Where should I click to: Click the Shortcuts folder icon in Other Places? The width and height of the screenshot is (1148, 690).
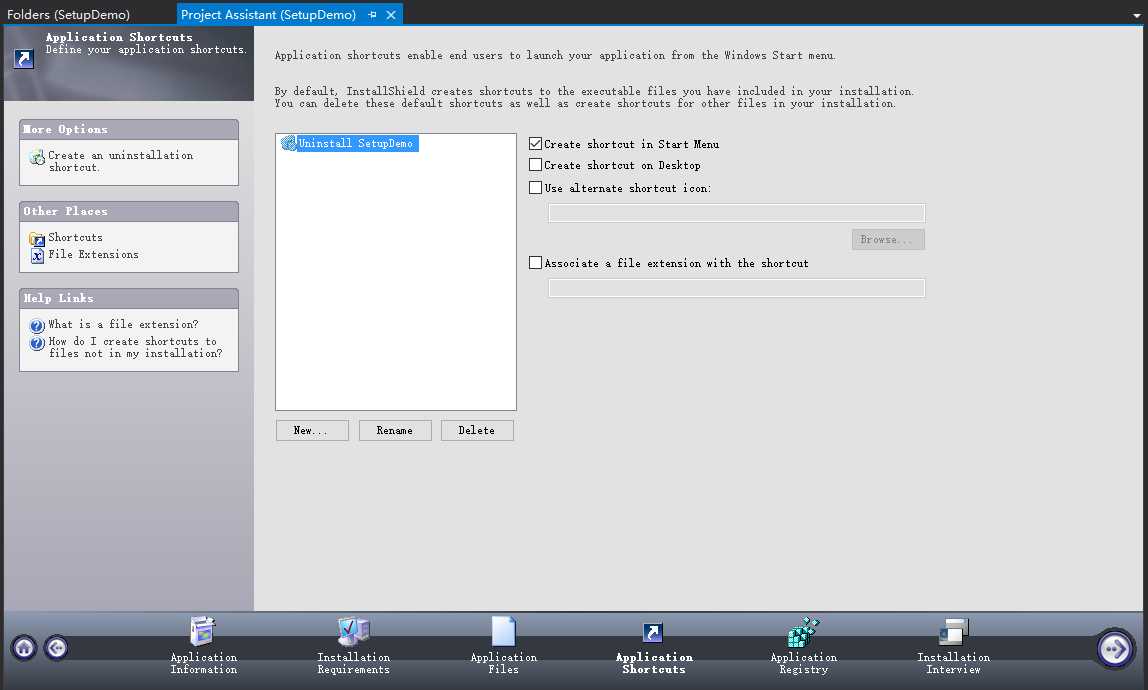pyautogui.click(x=37, y=239)
